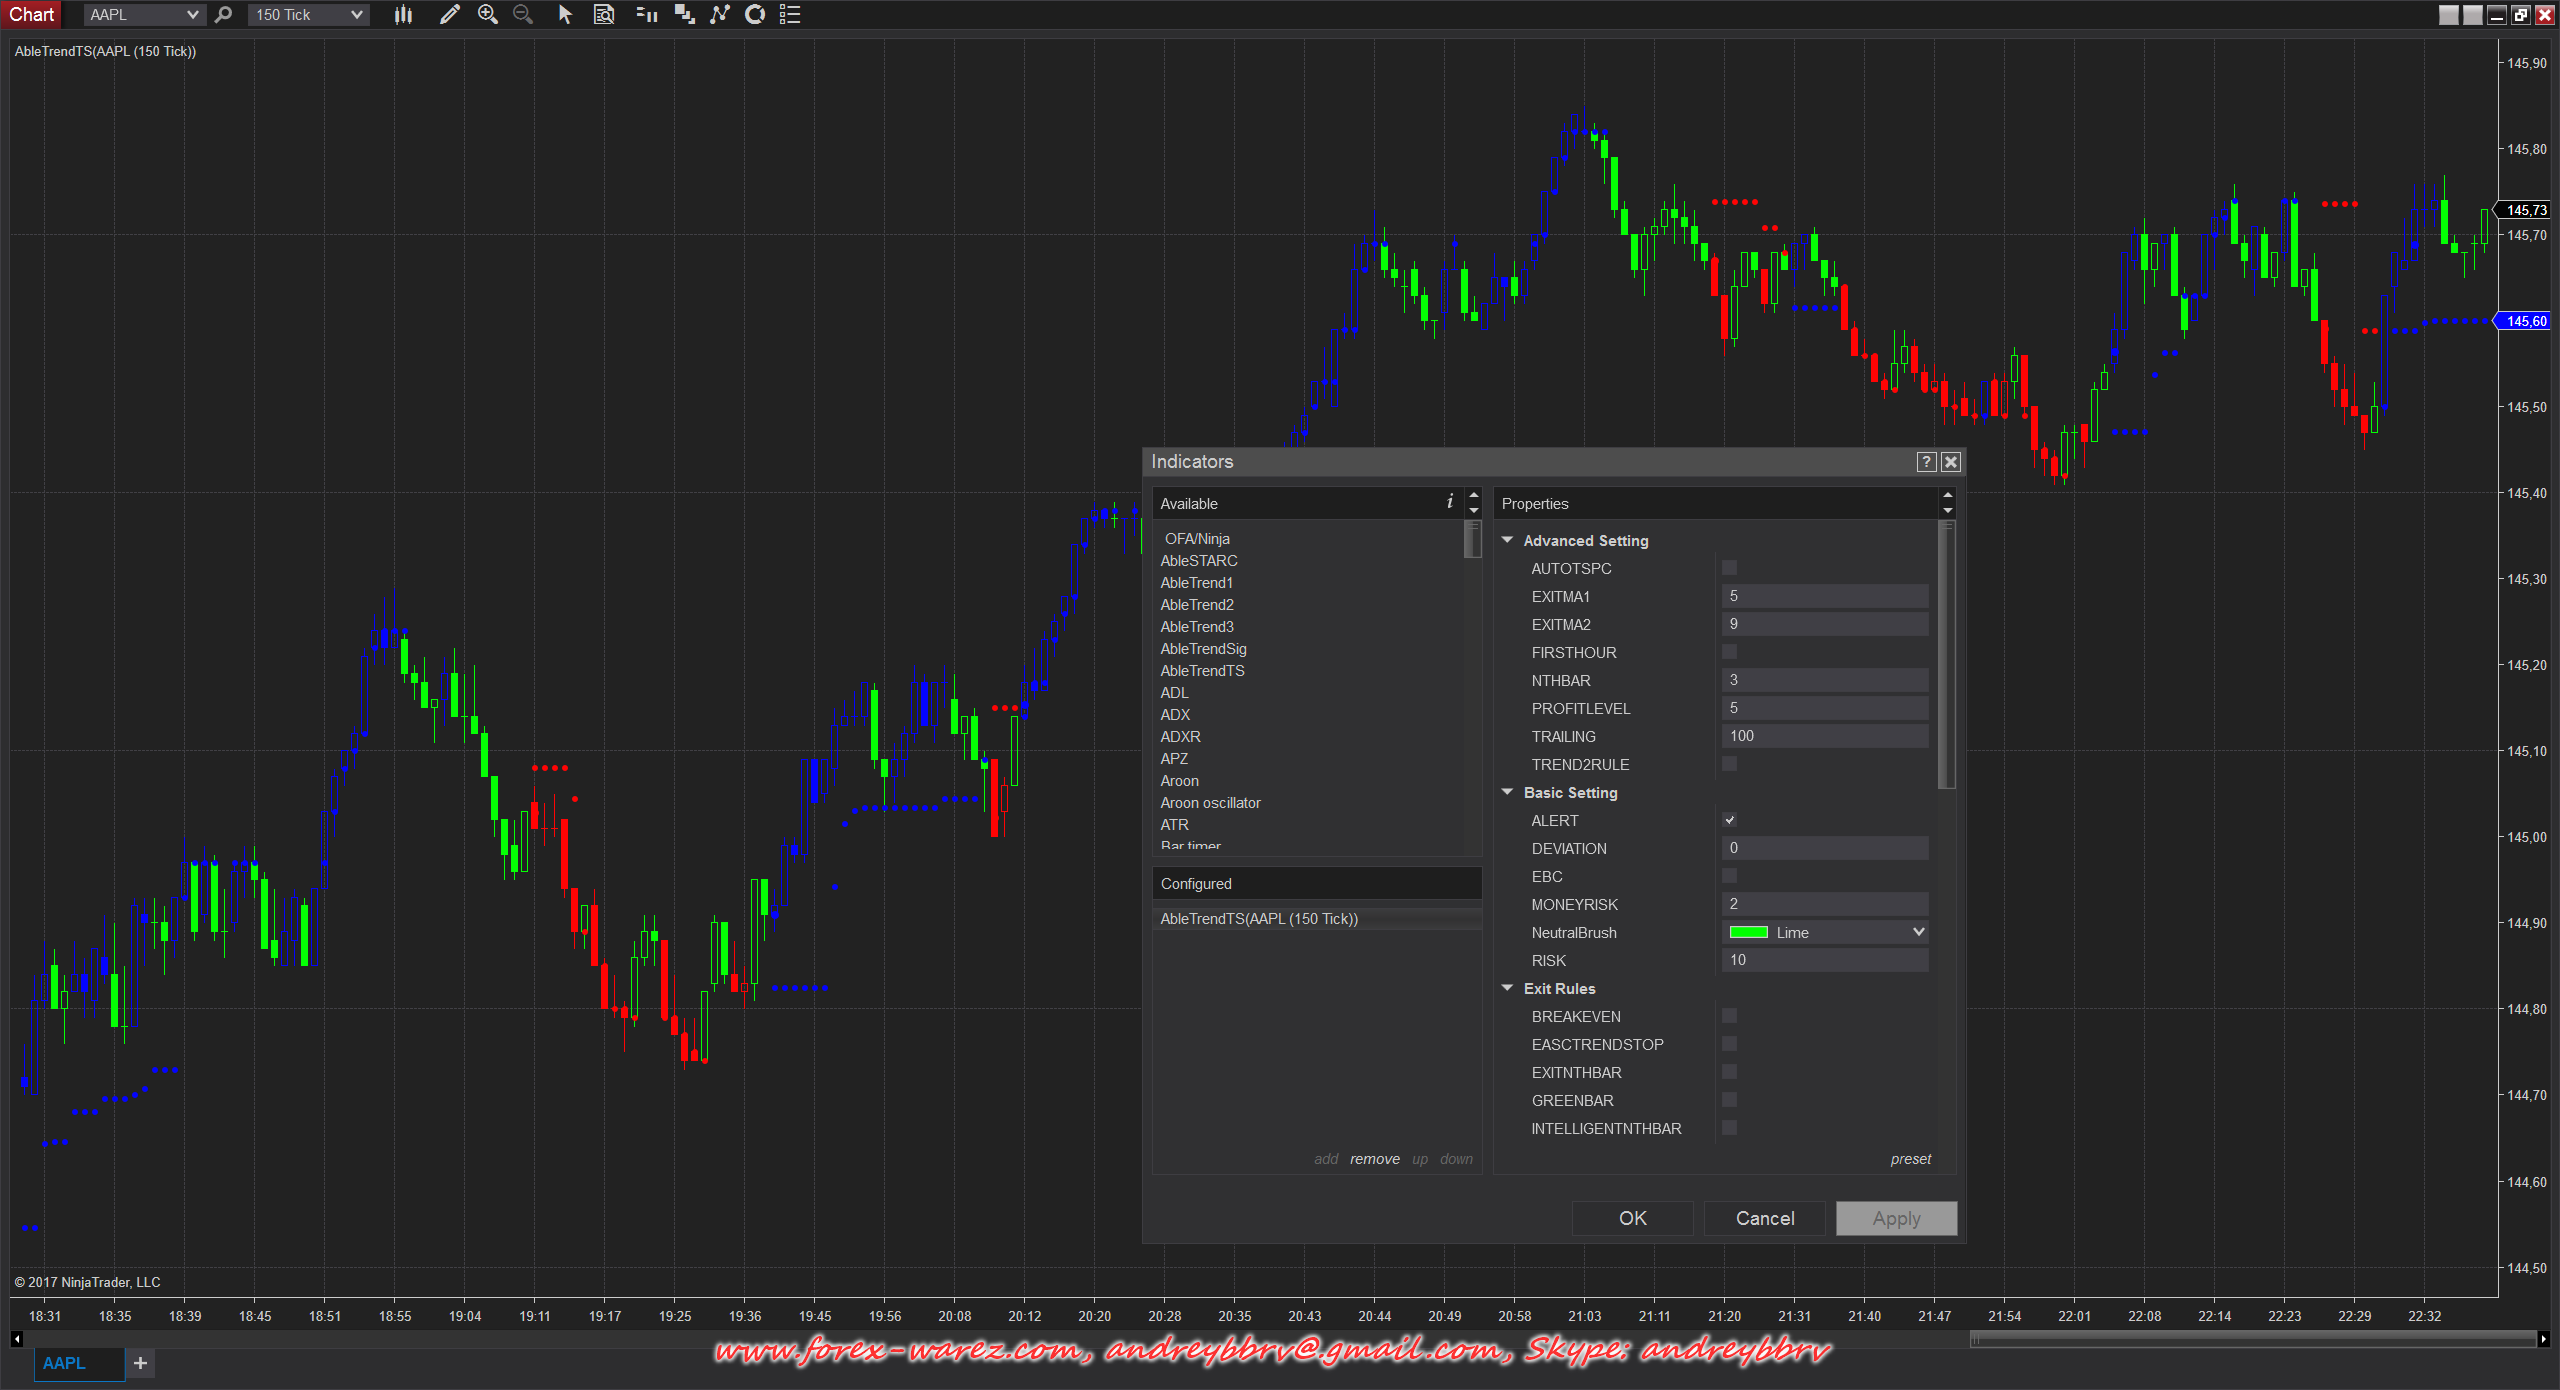Toggle the ALERT checkbox

pos(1730,820)
